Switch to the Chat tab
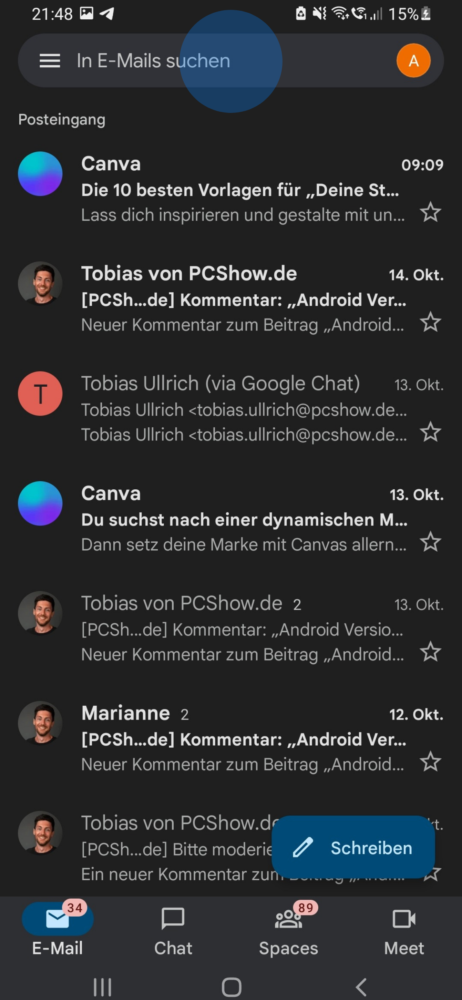This screenshot has width=462, height=1000. 173,930
